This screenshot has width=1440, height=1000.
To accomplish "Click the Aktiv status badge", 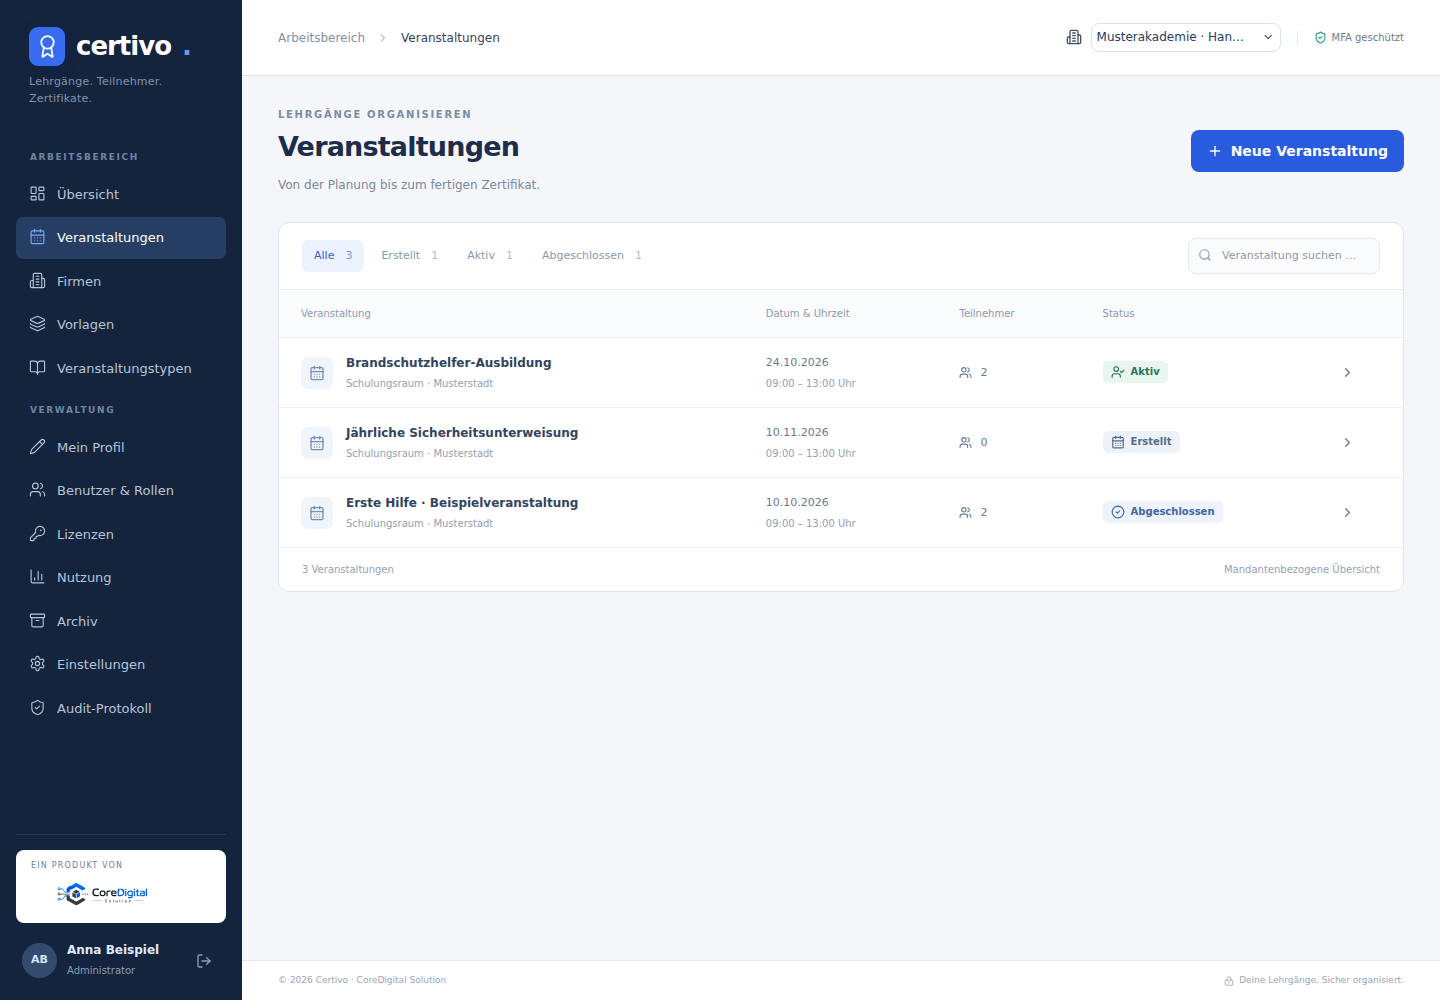I will pyautogui.click(x=1135, y=372).
